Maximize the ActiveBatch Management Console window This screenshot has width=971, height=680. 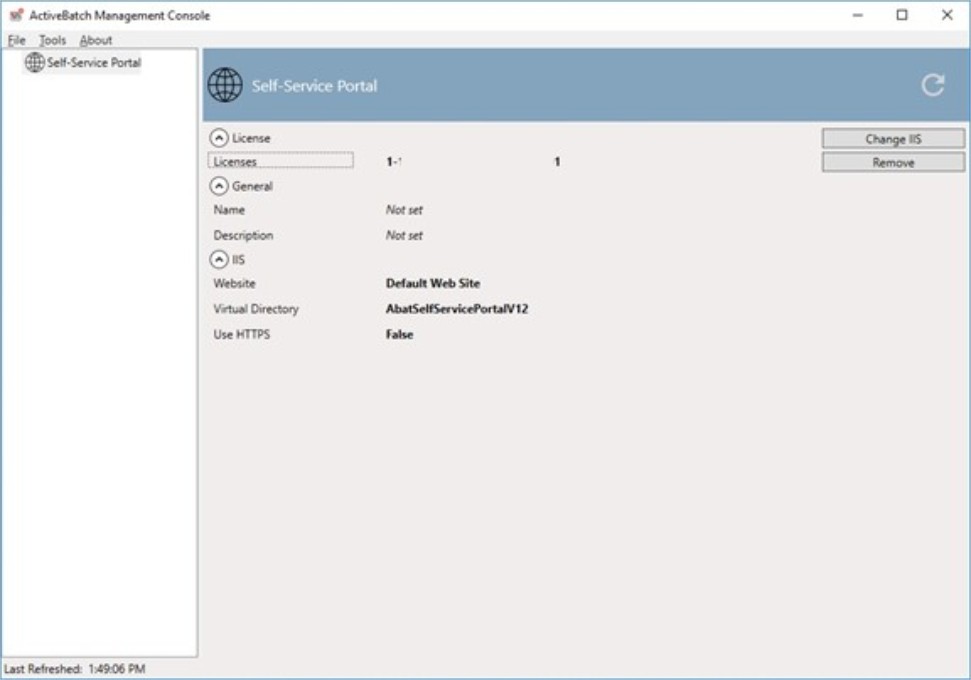pyautogui.click(x=902, y=15)
